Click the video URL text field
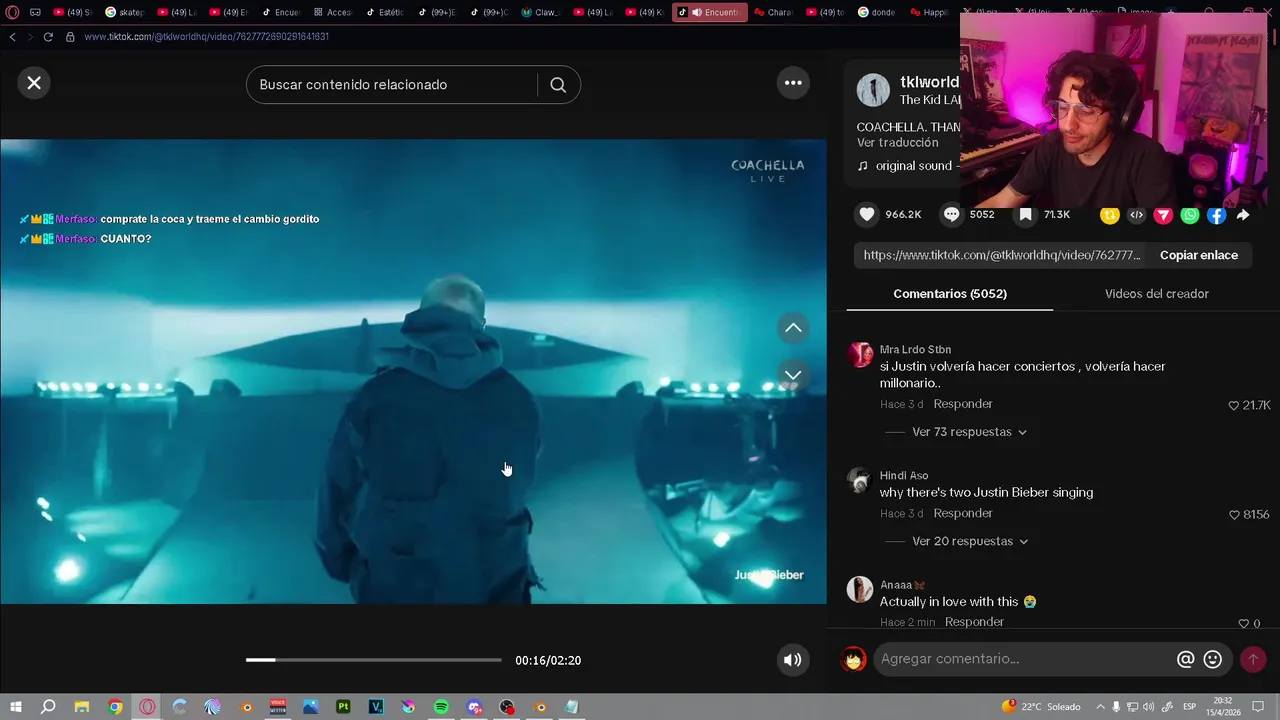 1001,255
